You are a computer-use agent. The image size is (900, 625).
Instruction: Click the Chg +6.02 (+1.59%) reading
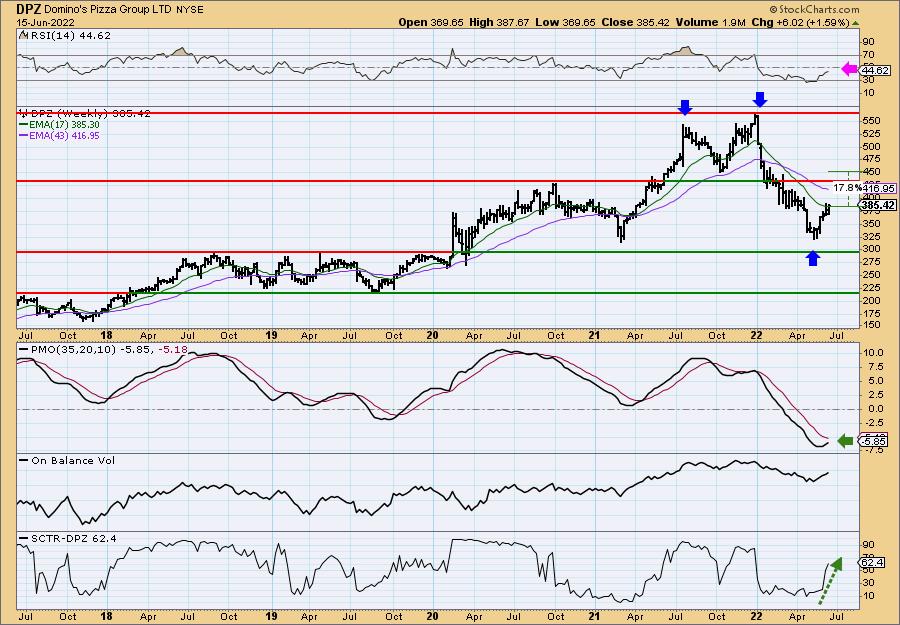800,22
